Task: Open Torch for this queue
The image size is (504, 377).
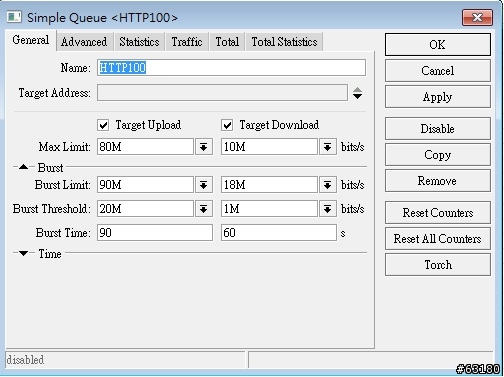Action: tap(438, 265)
